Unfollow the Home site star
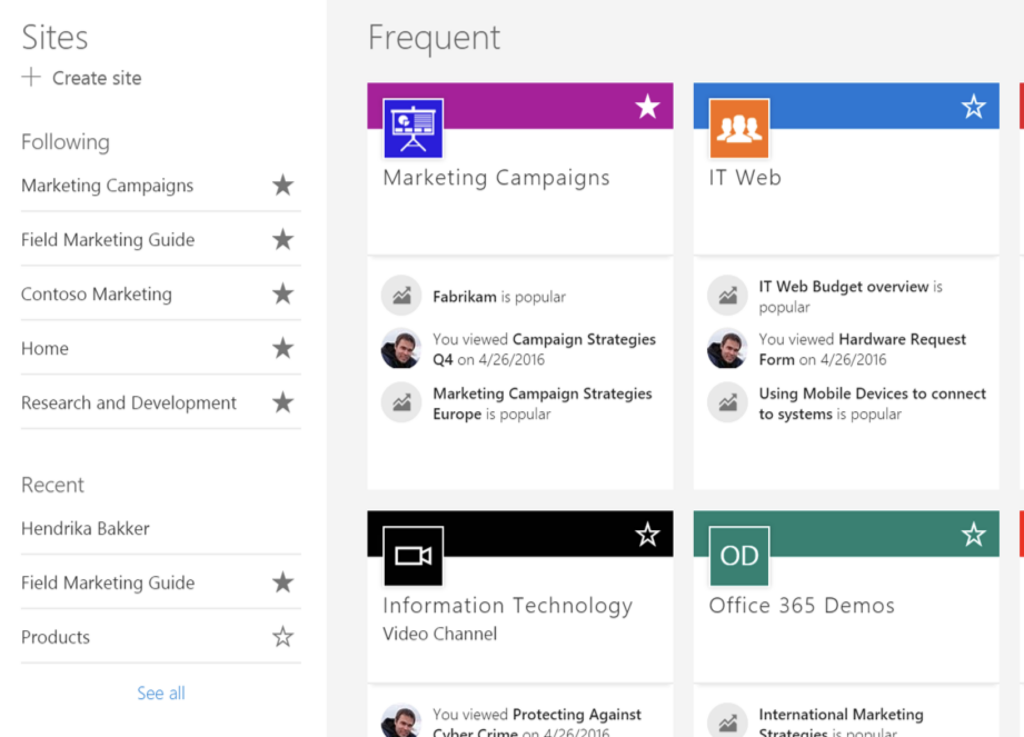Viewport: 1024px width, 737px height. pyautogui.click(x=283, y=348)
